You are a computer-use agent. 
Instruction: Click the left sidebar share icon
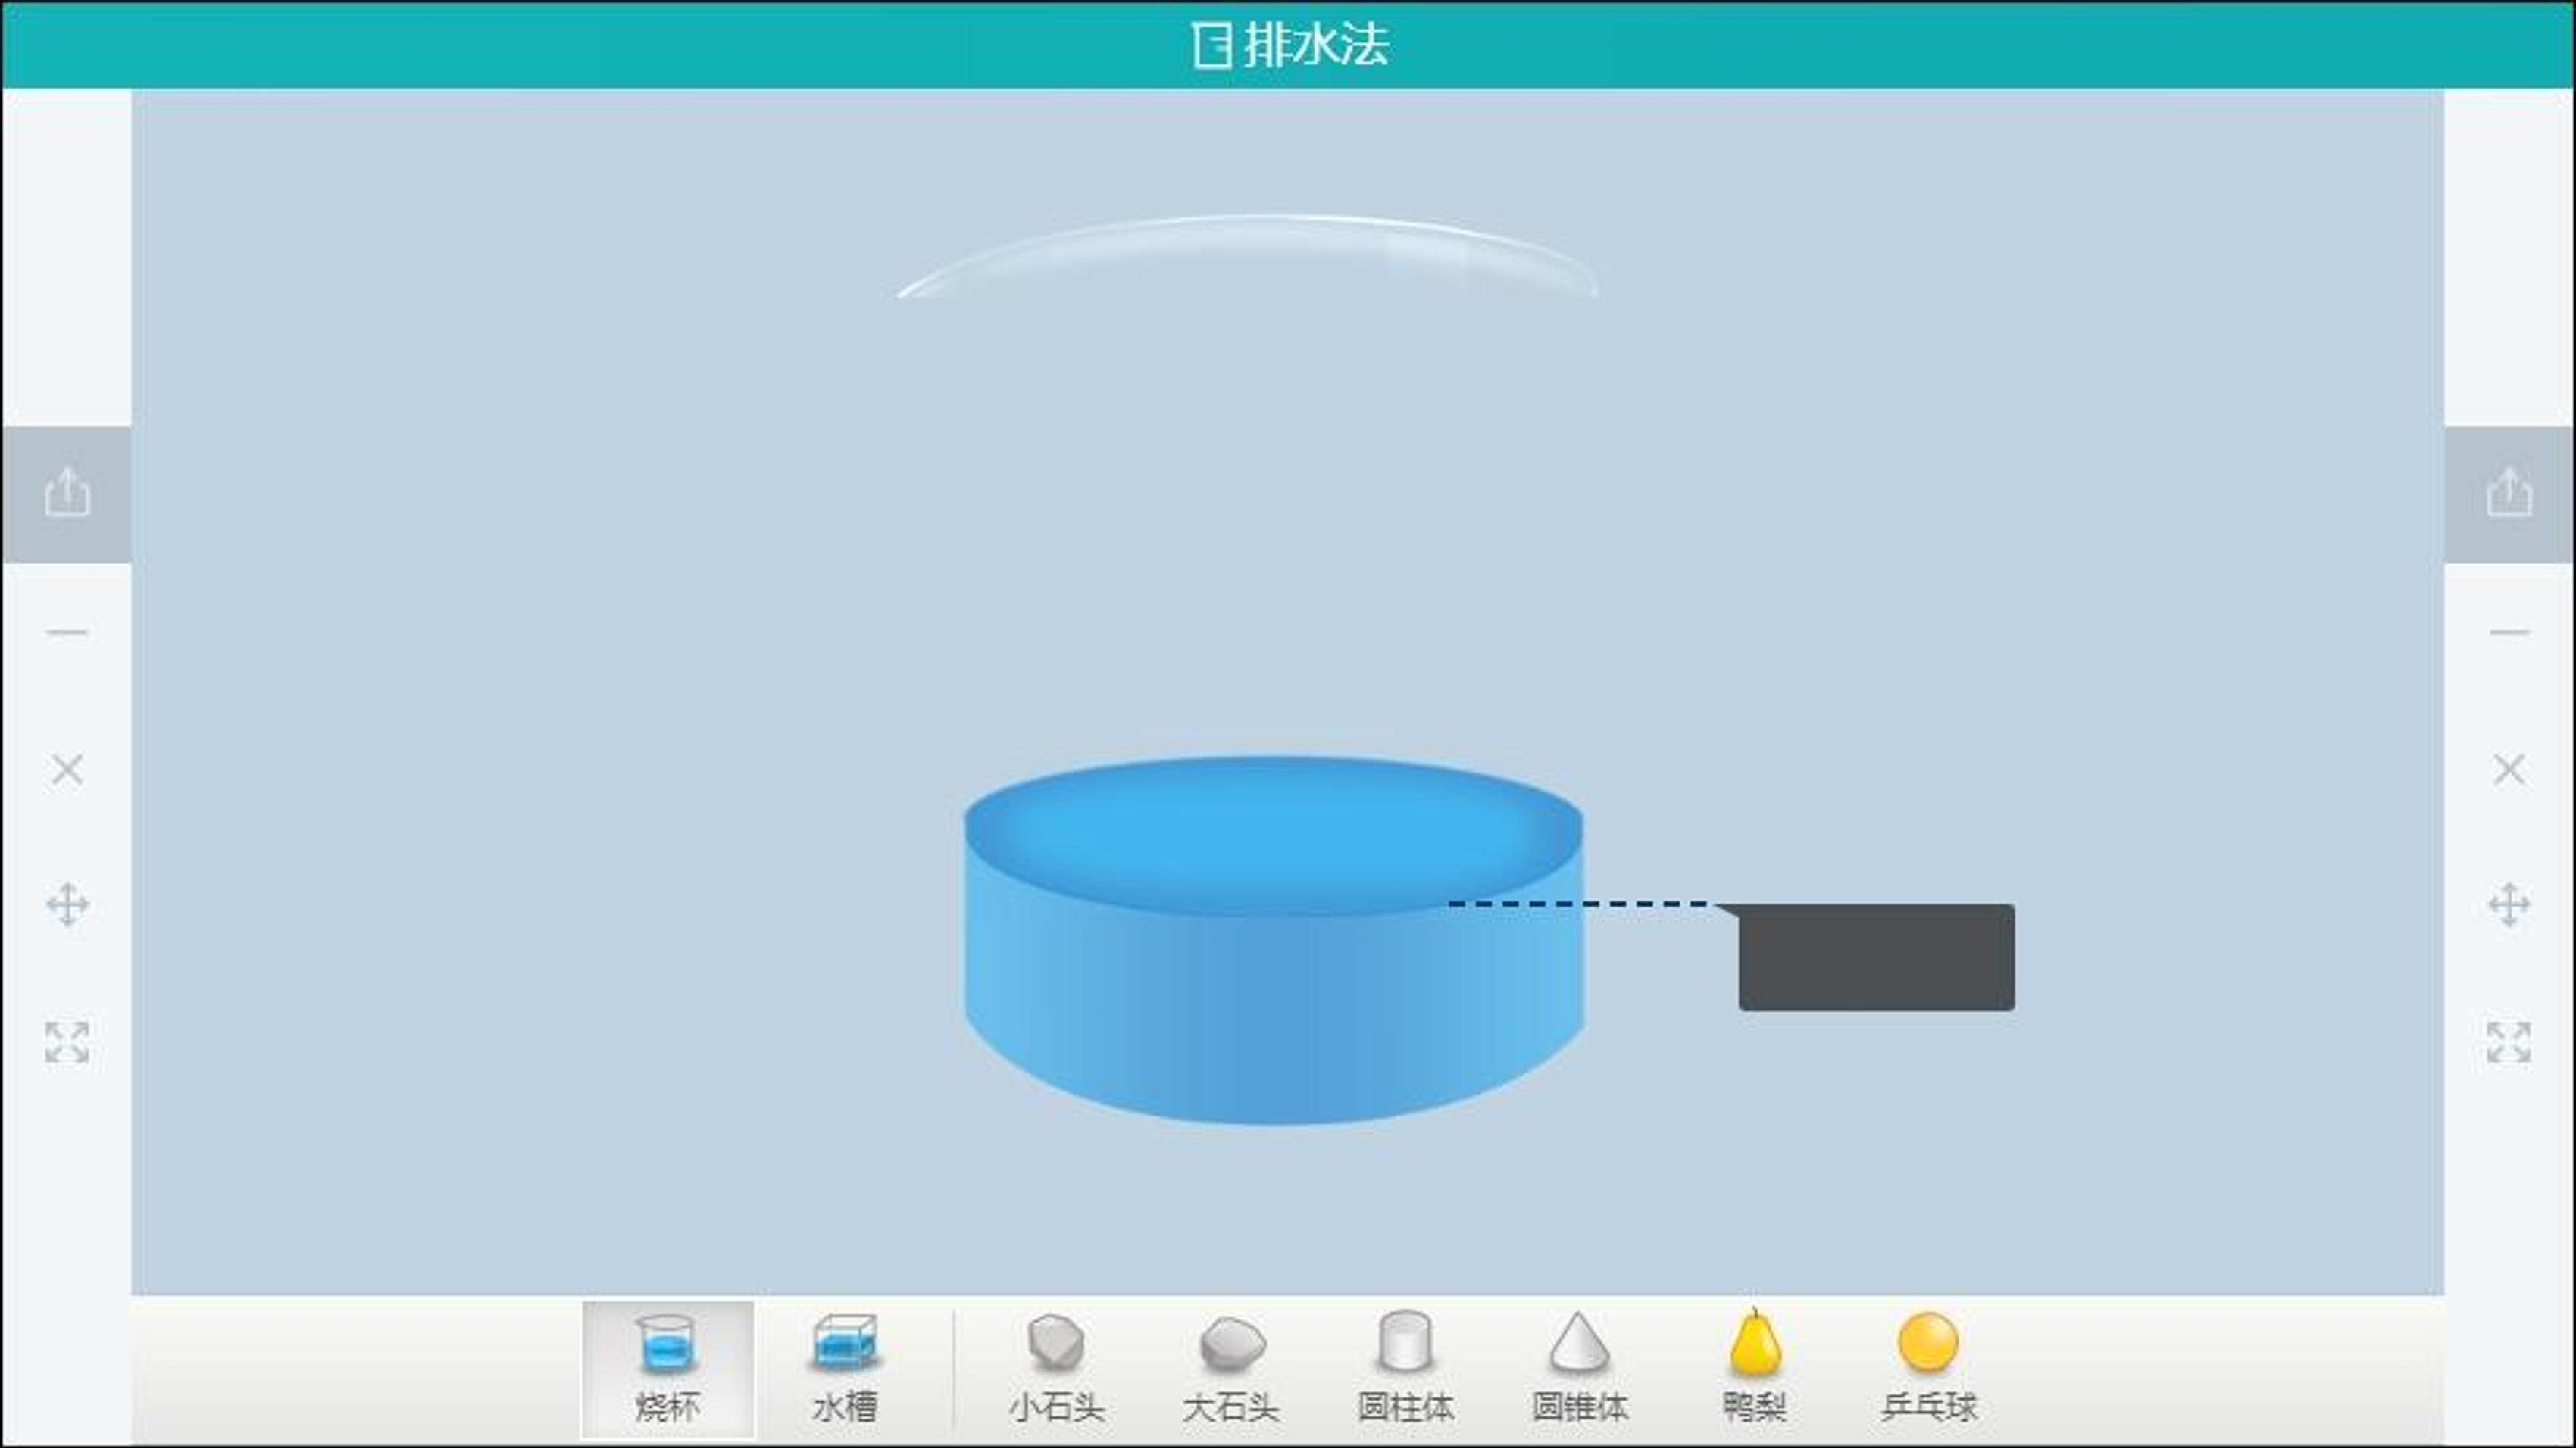67,493
